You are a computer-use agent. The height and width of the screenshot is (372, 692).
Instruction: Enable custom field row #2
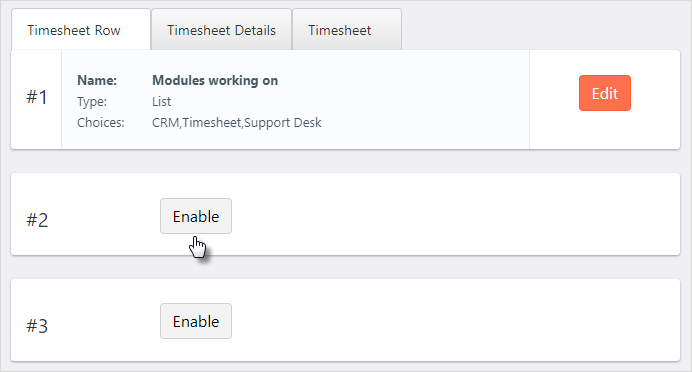(x=196, y=216)
